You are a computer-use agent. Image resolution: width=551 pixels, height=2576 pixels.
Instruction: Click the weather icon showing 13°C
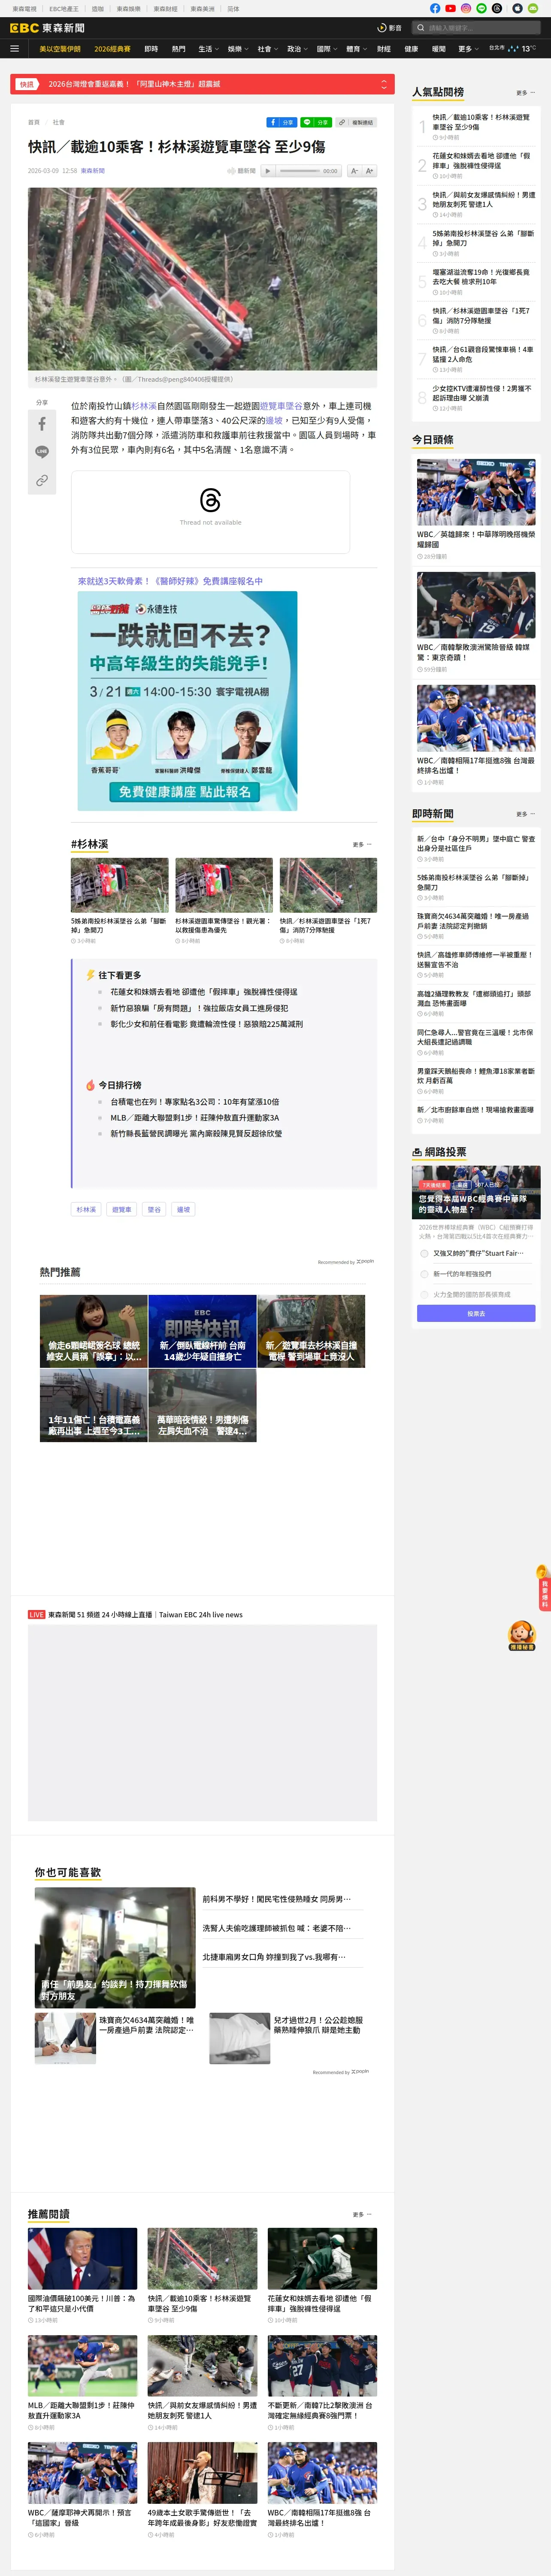[x=513, y=48]
